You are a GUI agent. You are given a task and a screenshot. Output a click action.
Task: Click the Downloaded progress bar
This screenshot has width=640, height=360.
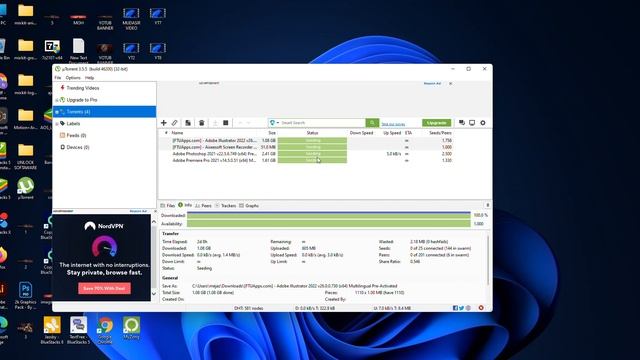pyautogui.click(x=329, y=215)
